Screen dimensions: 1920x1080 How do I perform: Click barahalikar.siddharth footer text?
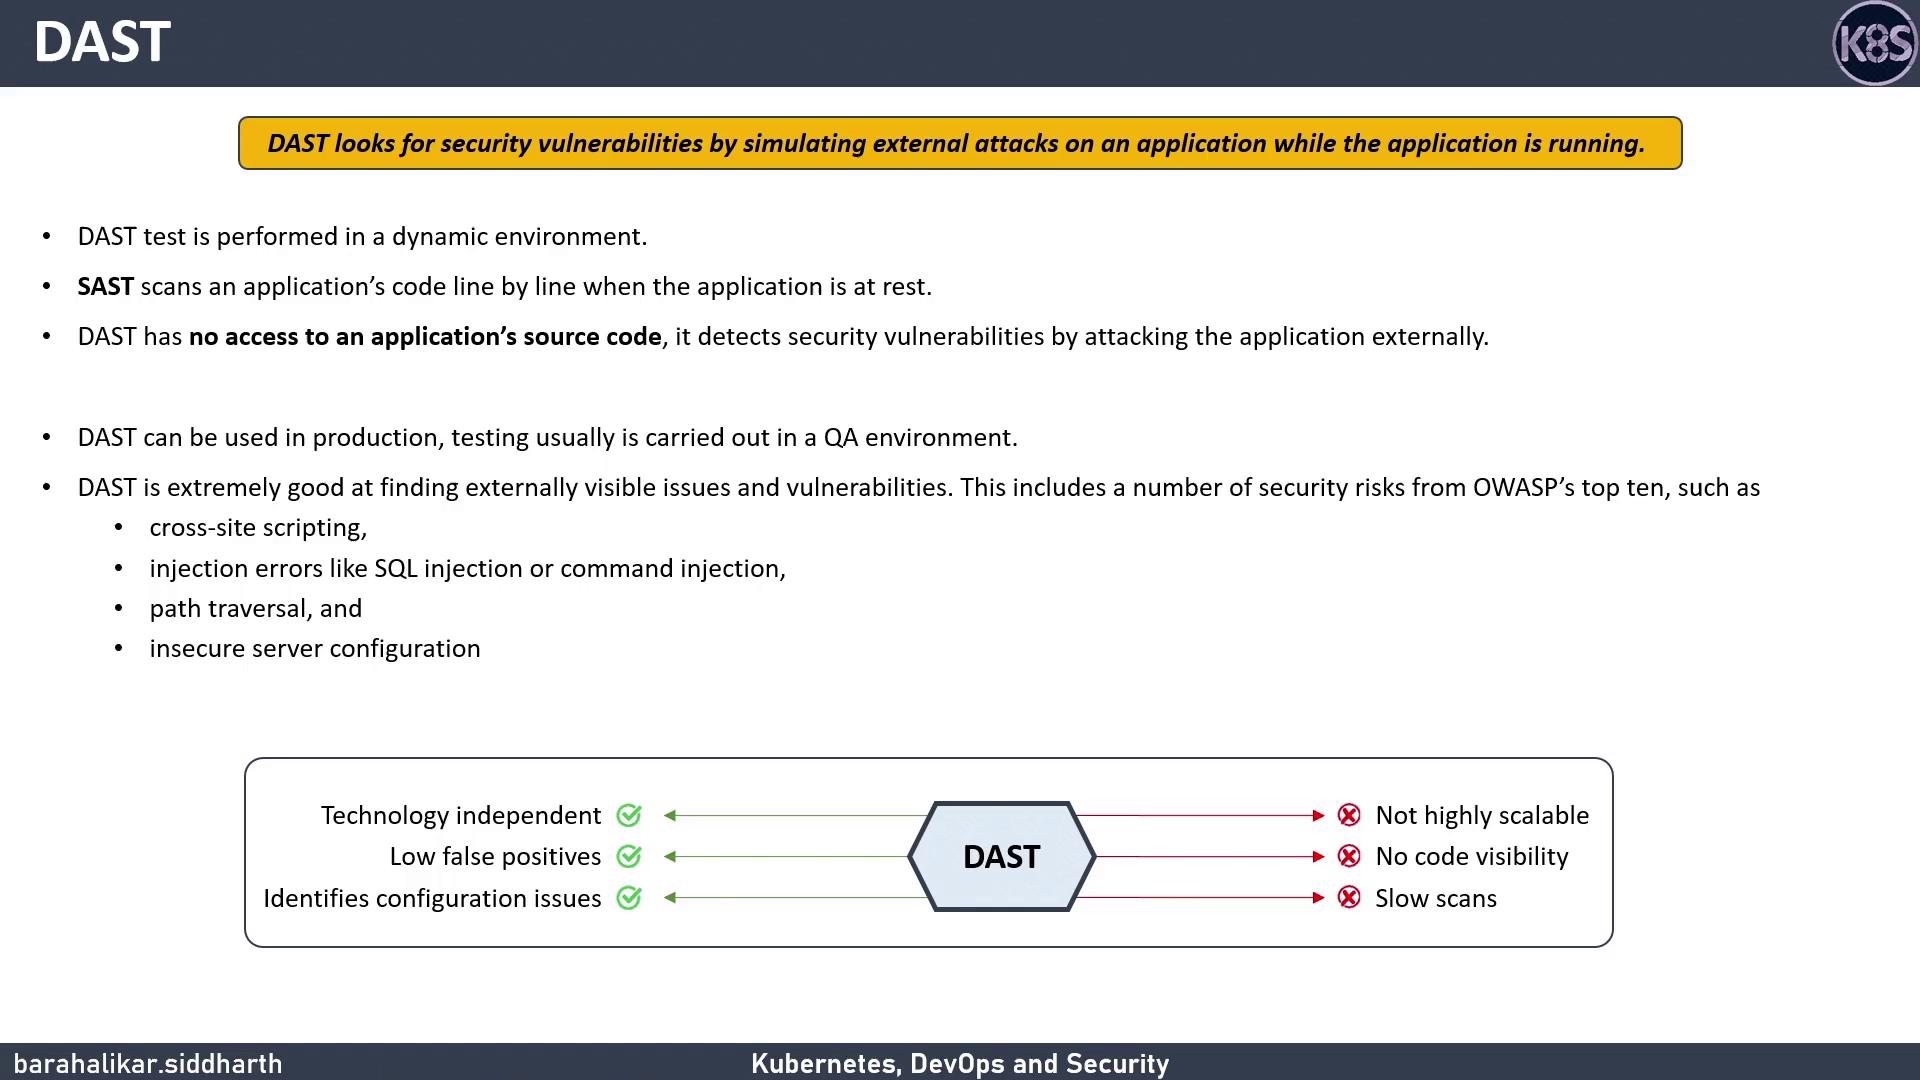click(148, 1064)
